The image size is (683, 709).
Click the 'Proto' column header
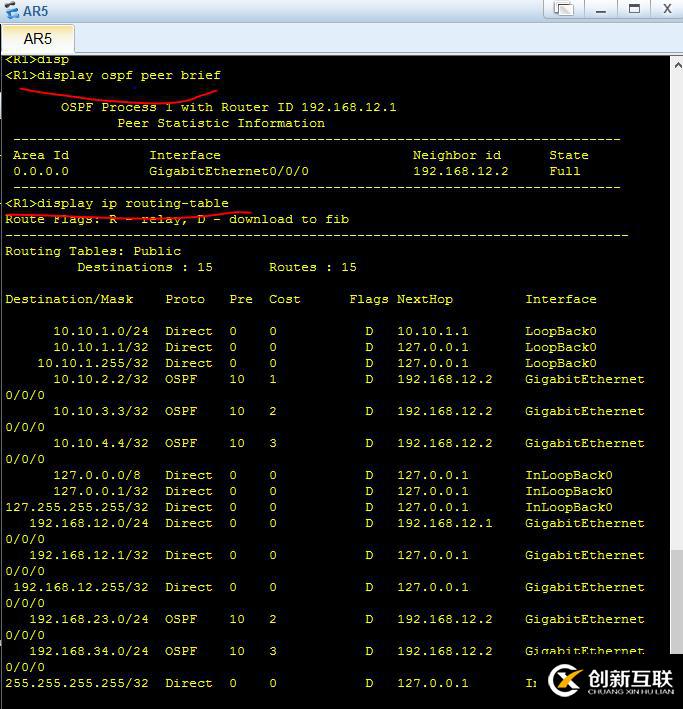pos(185,299)
